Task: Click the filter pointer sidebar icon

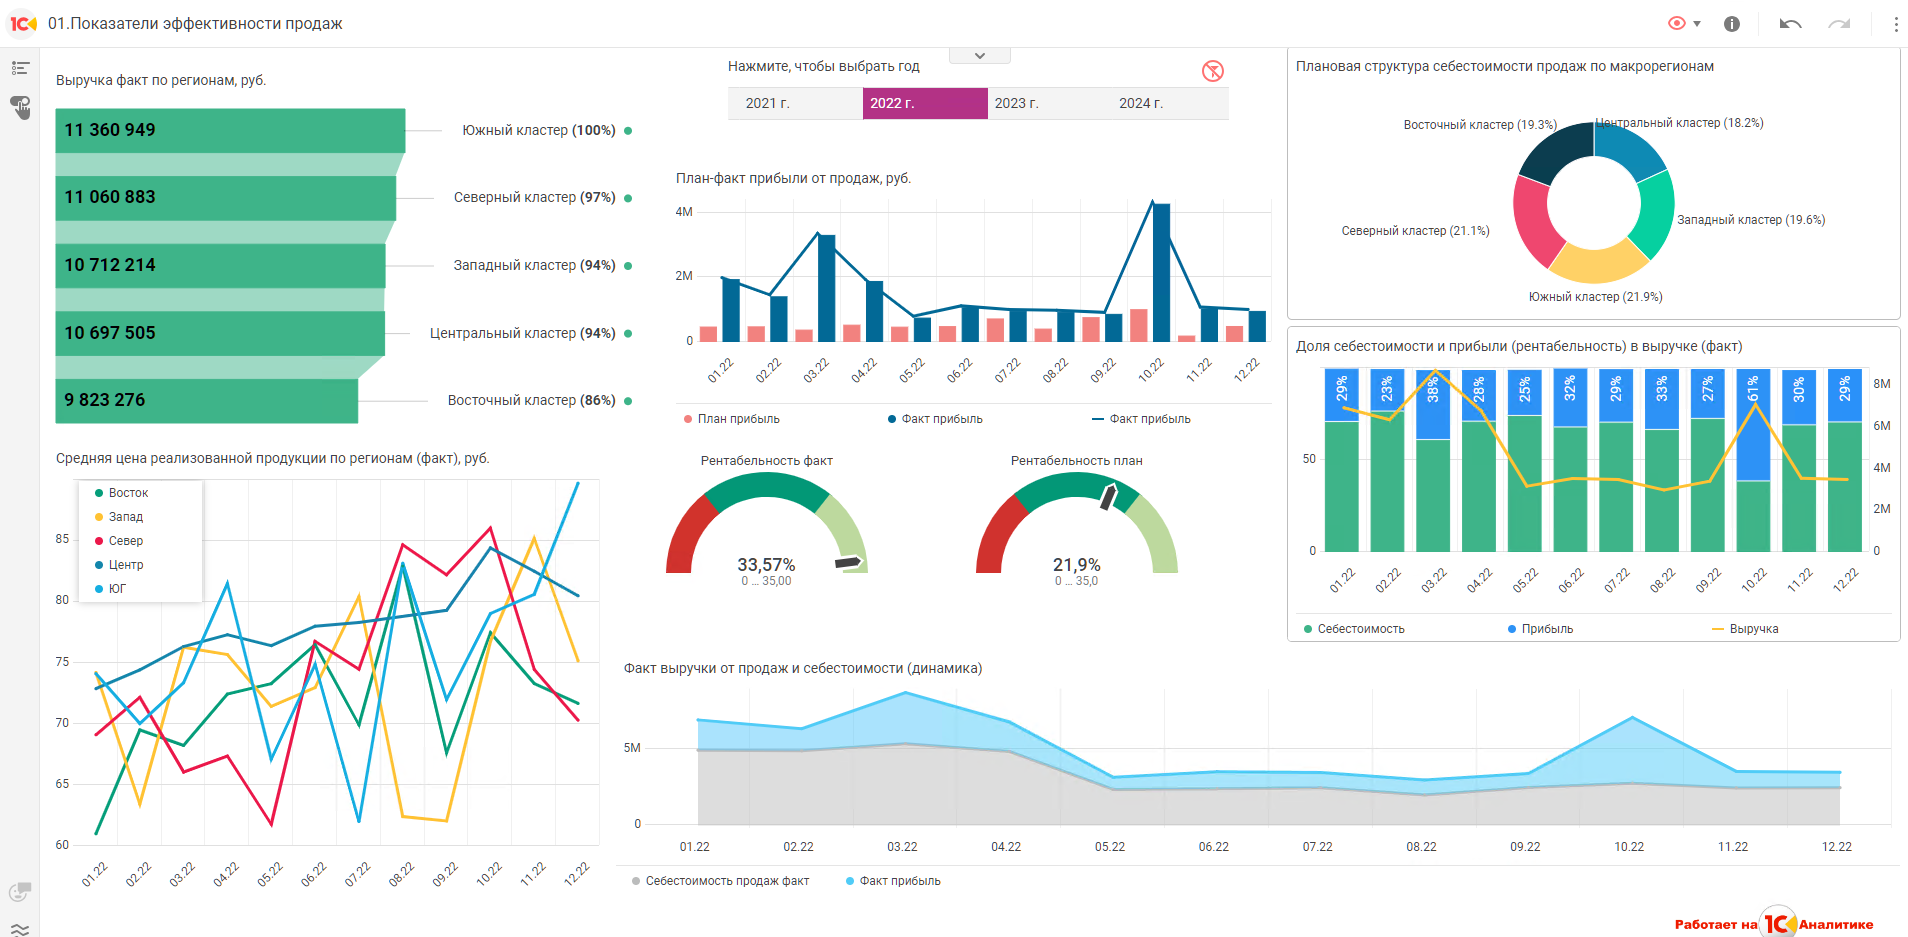Action: [20, 107]
